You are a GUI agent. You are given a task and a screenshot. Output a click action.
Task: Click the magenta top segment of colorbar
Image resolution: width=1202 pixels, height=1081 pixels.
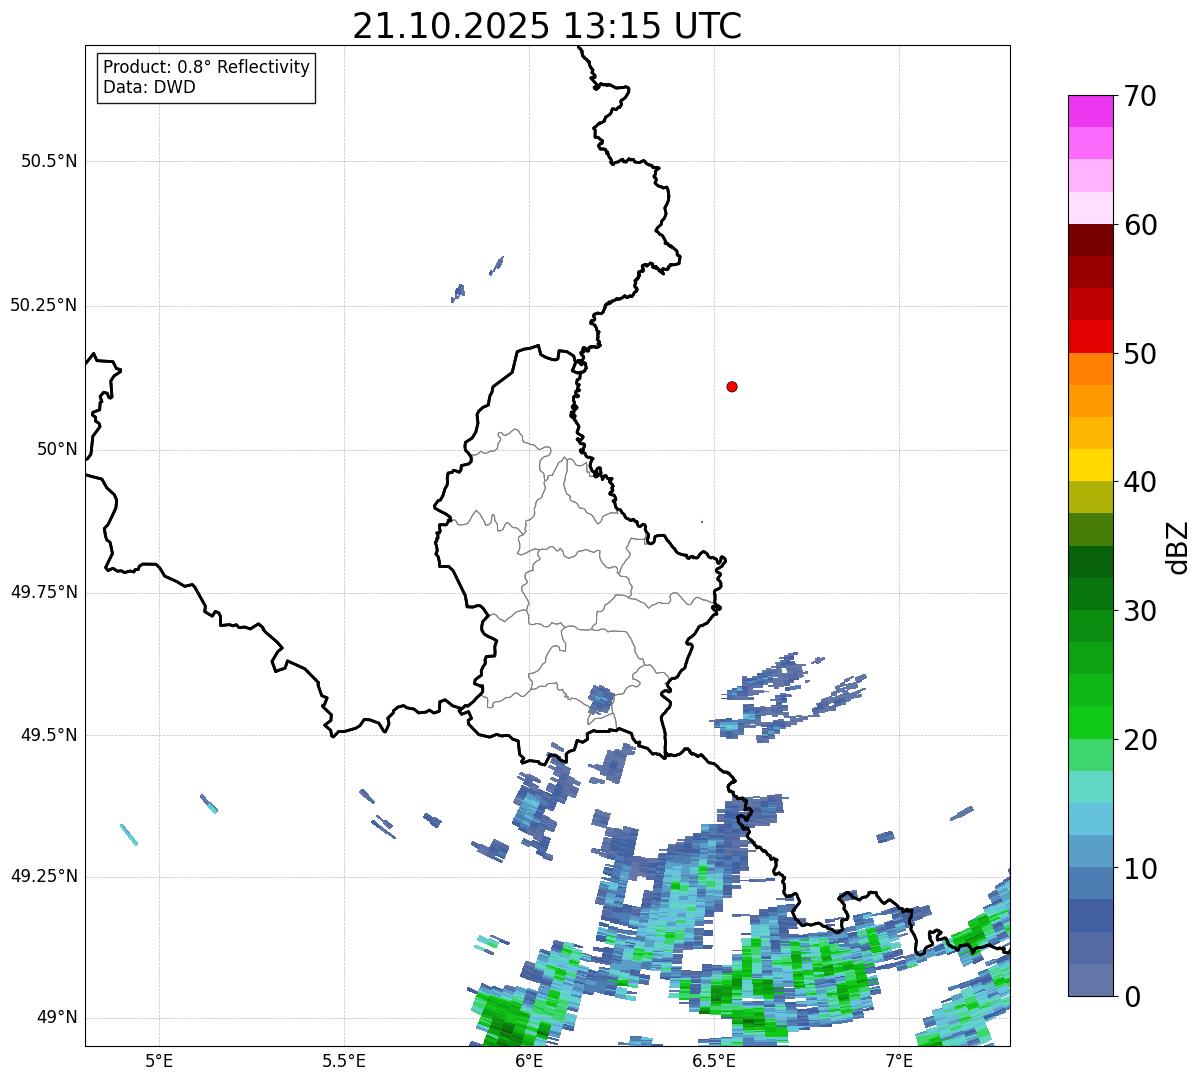1090,111
